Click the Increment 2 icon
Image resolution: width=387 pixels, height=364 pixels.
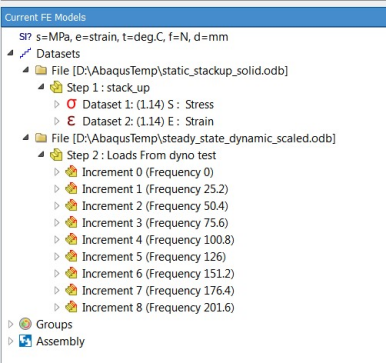[x=71, y=206]
